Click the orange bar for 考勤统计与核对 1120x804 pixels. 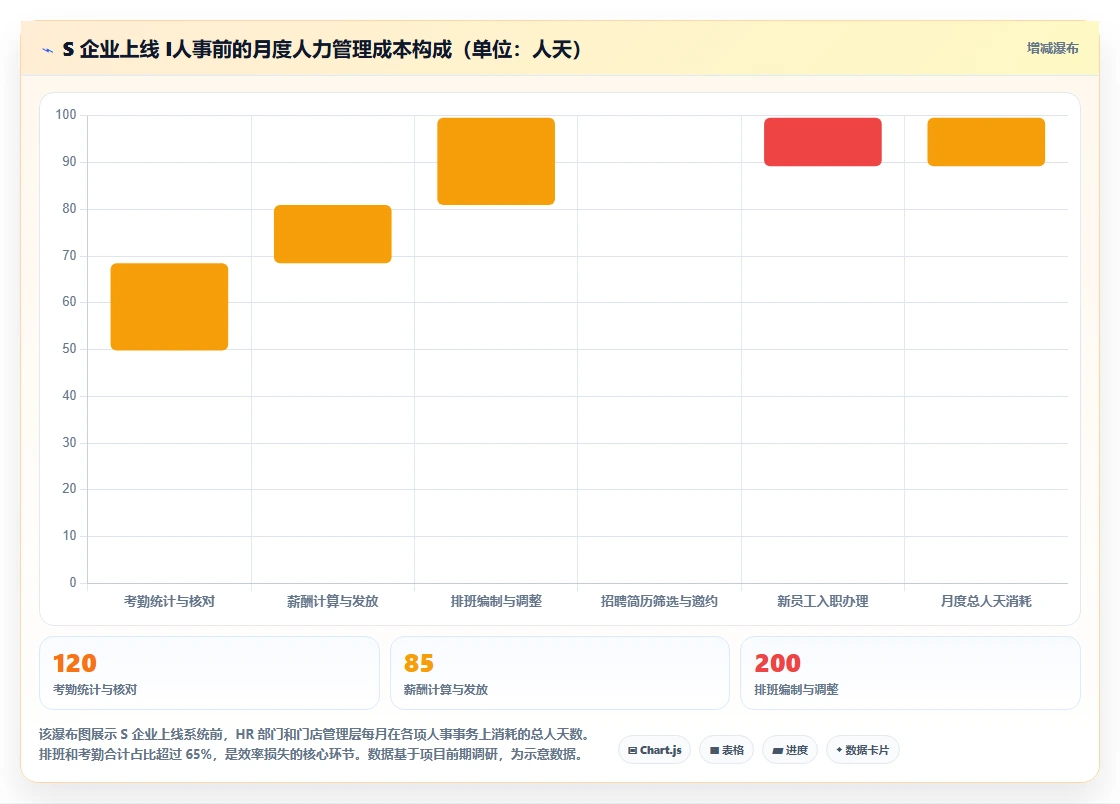pyautogui.click(x=169, y=306)
